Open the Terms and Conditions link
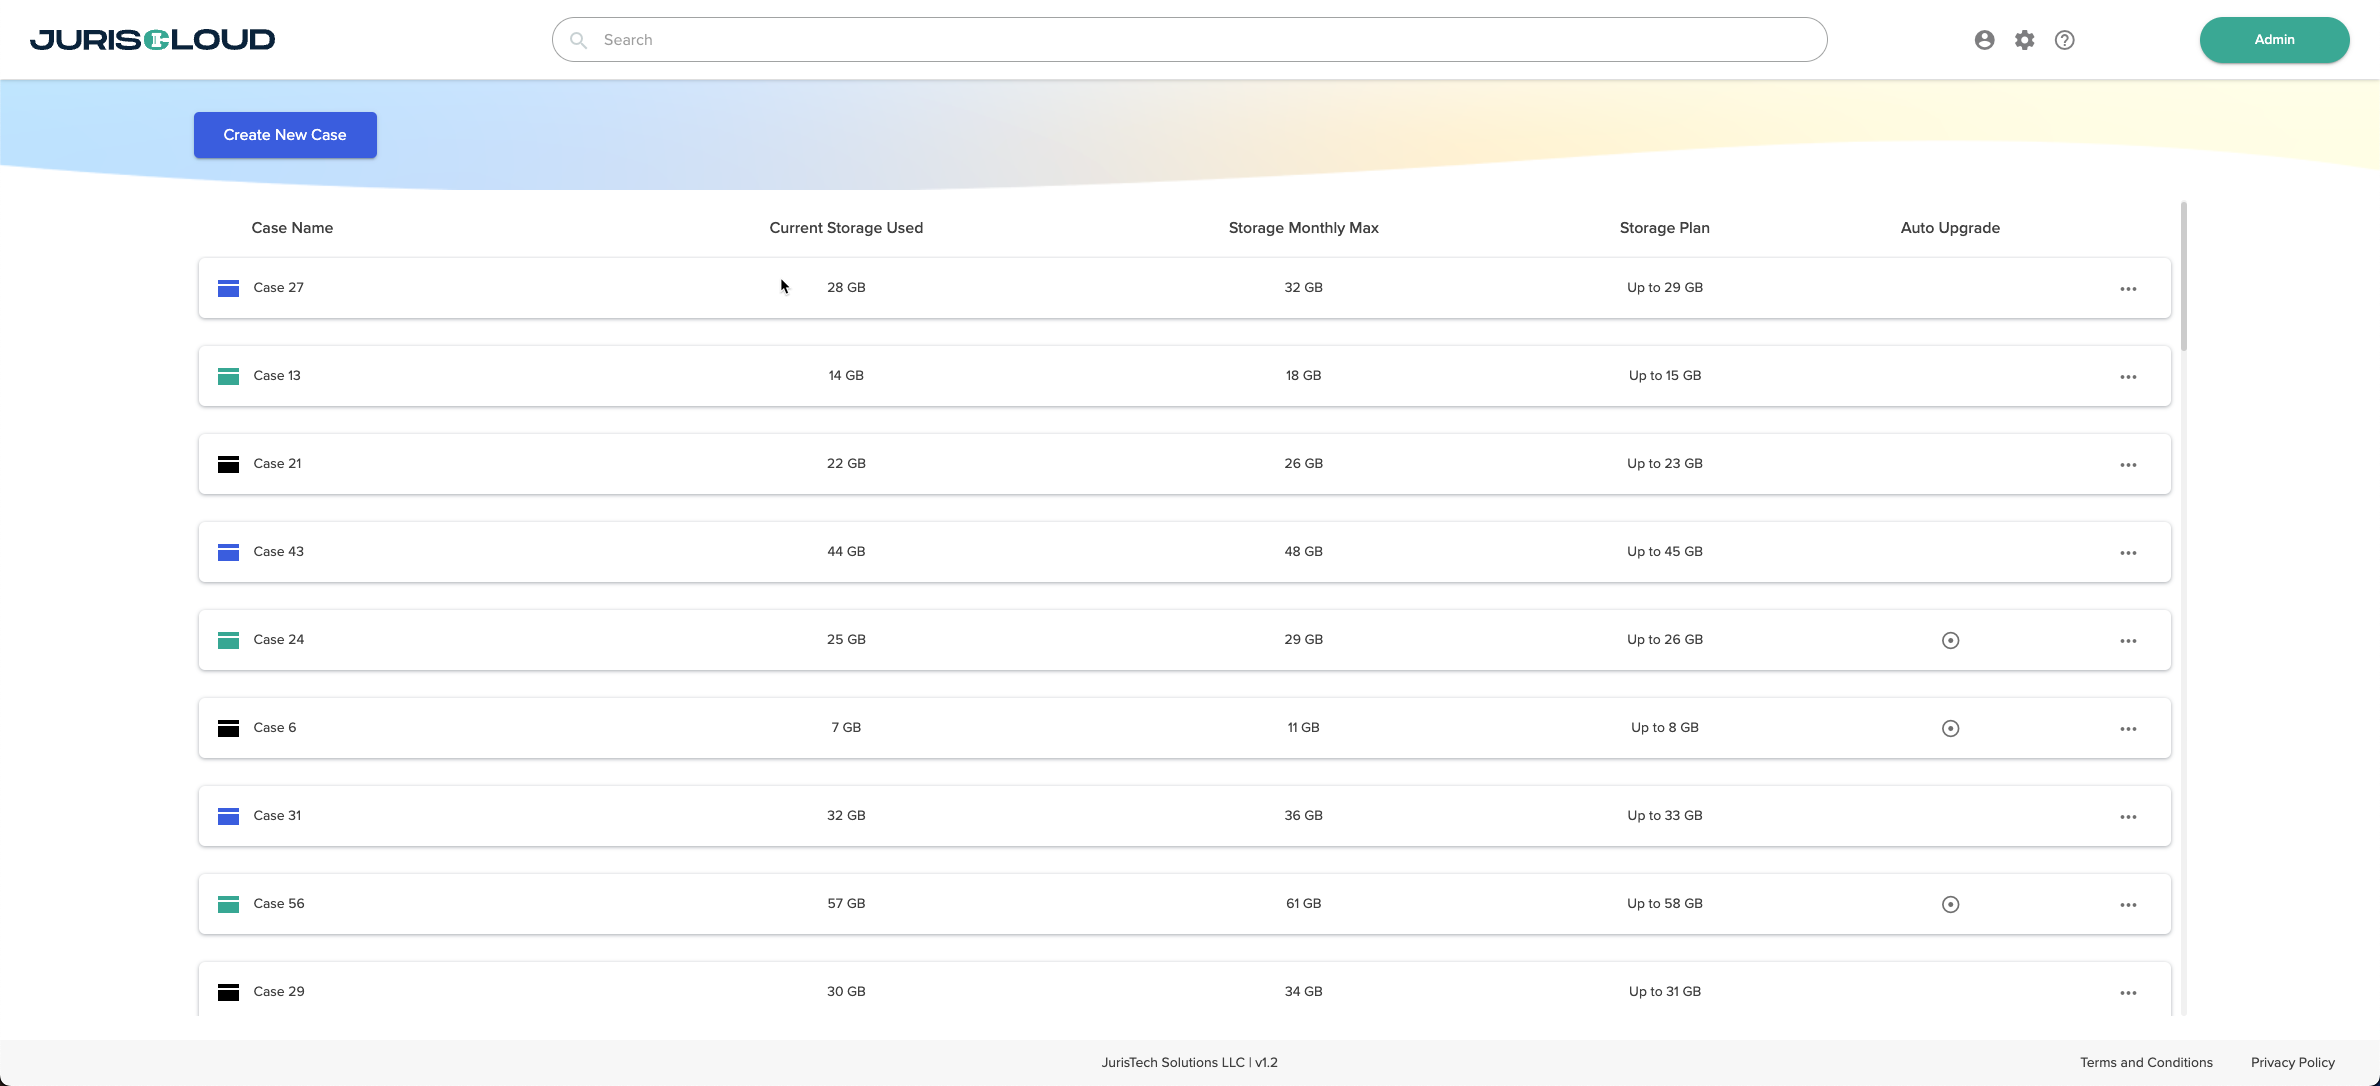 pos(2146,1062)
